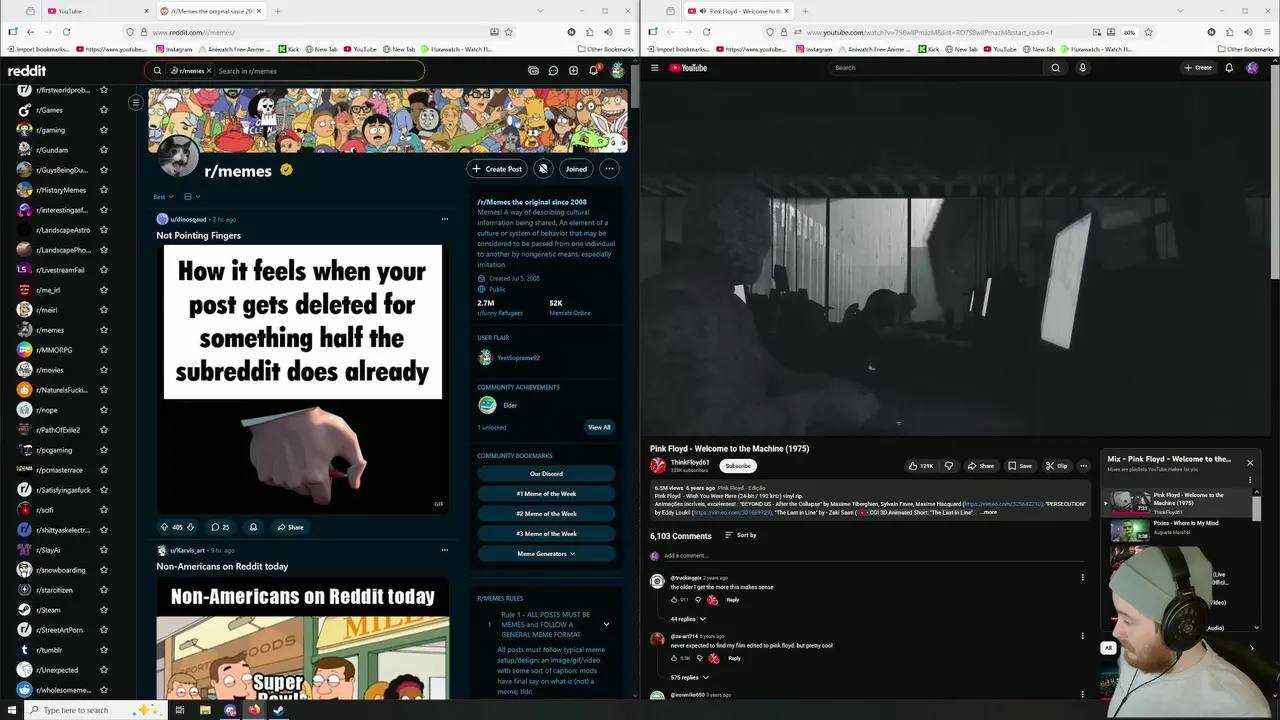The width and height of the screenshot is (1280, 720).
Task: Select Pink Floyd tab in right browser
Action: (x=738, y=11)
